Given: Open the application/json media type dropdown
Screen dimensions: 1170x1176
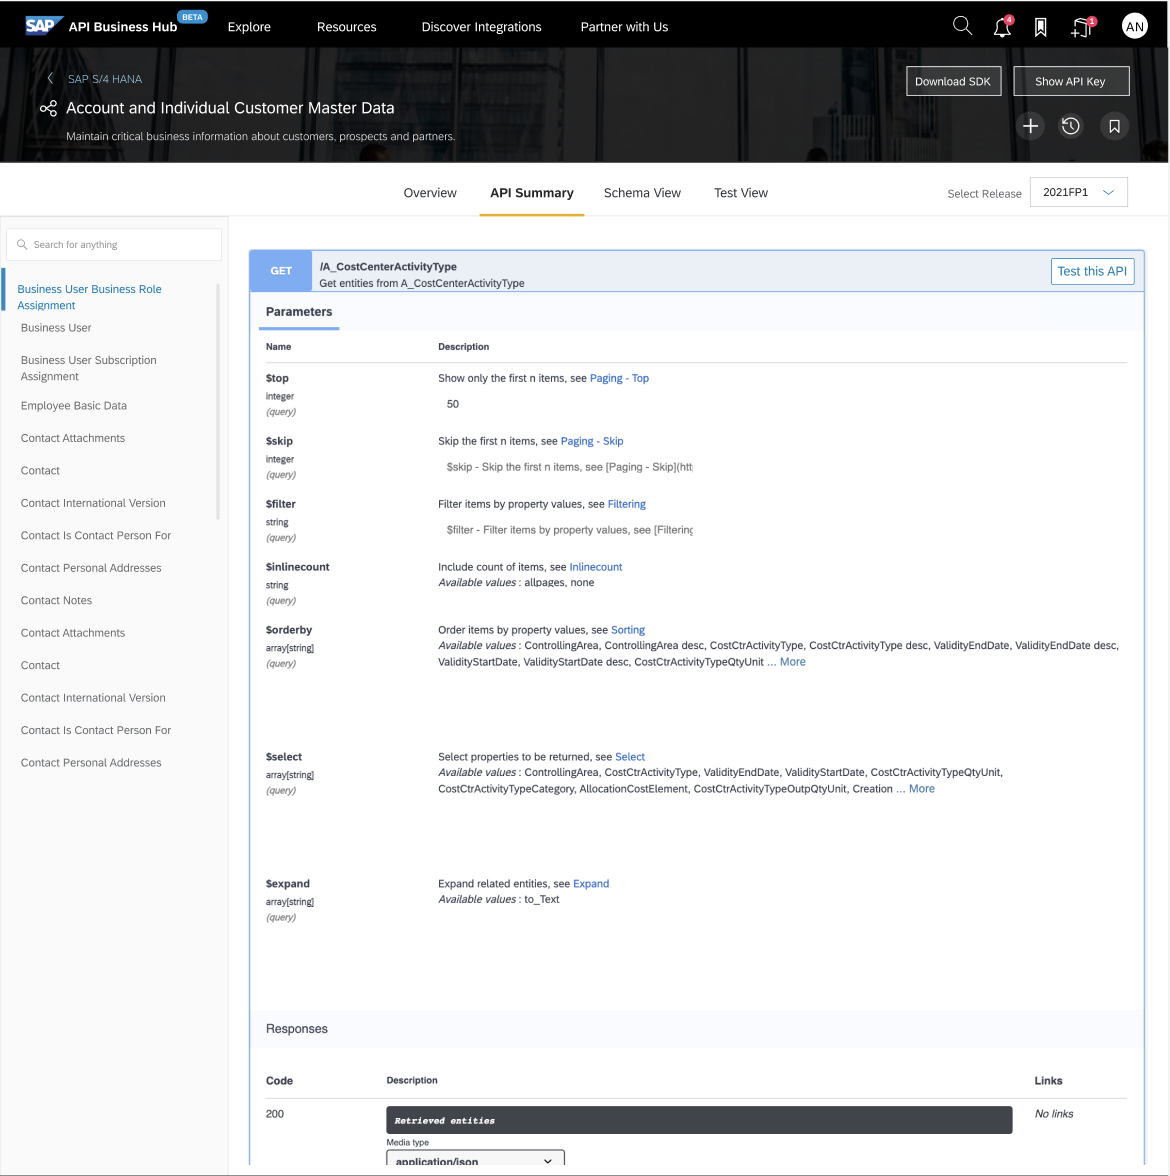Looking at the screenshot, I should click(475, 1160).
